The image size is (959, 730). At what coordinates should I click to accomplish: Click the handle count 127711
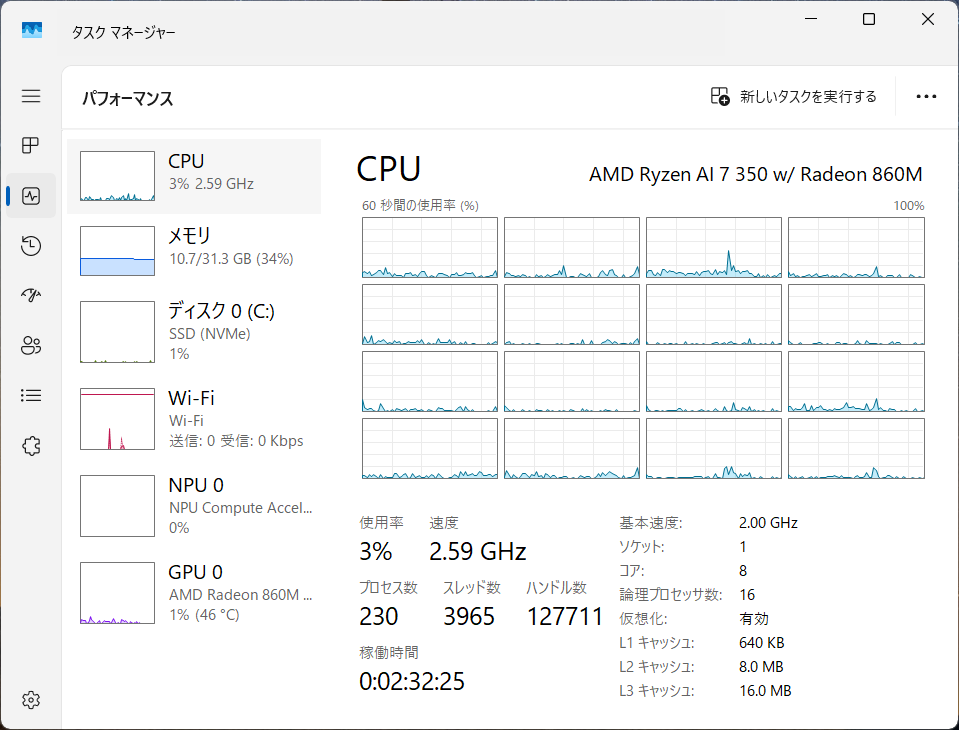click(565, 616)
